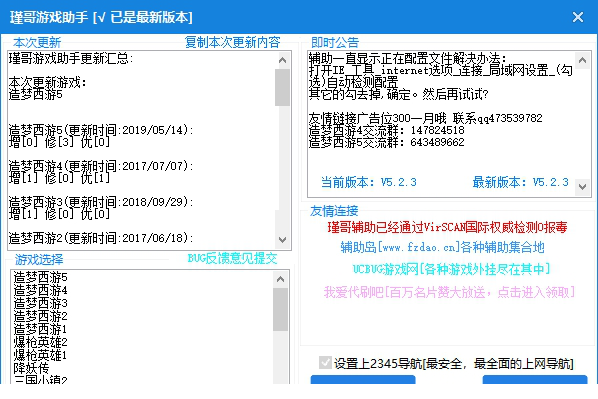Close the 瑾哥游戏助手 window
Screen dimensions: 598x399
pos(577,17)
